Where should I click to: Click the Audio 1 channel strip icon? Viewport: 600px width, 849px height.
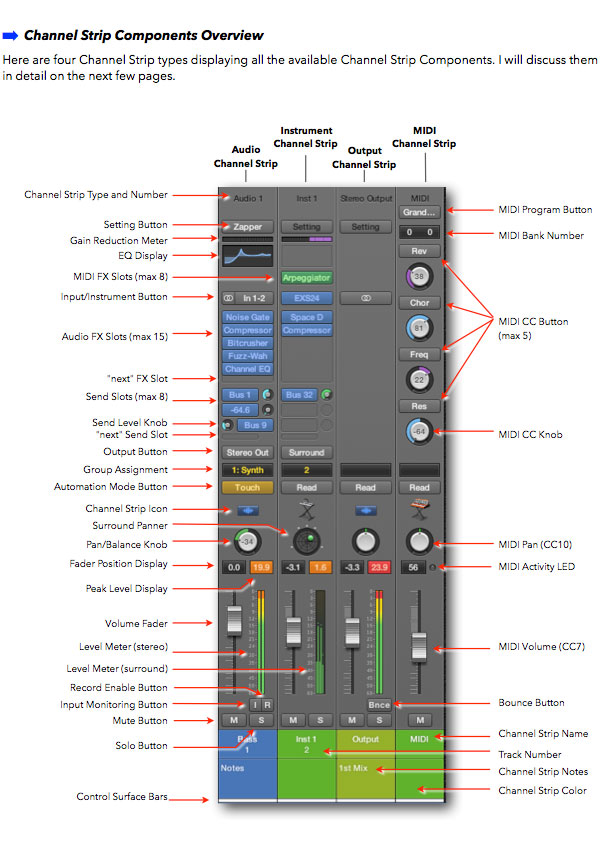247,511
